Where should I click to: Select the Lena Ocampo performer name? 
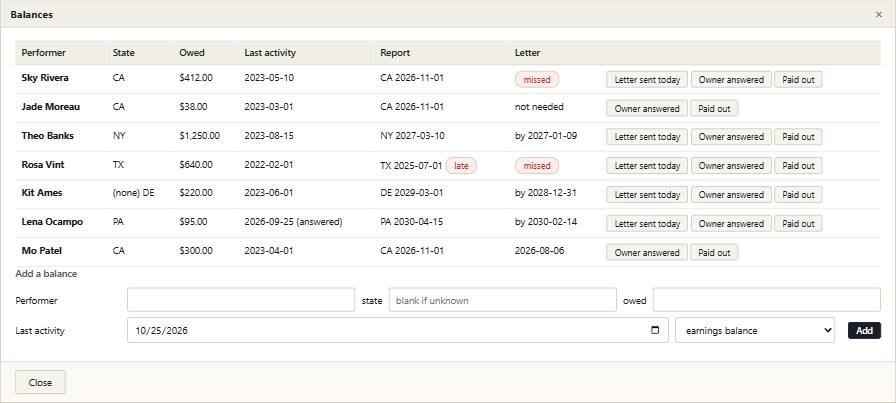52,222
